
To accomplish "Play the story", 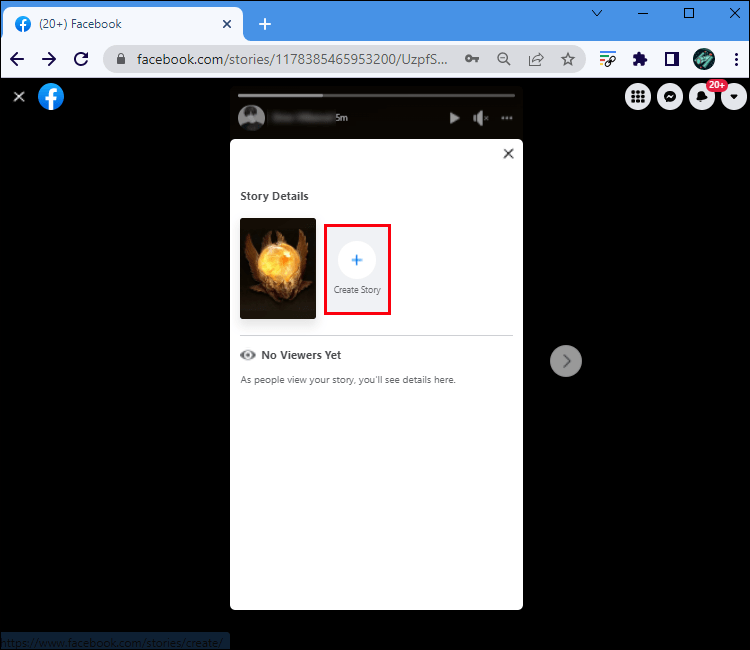I will (454, 118).
